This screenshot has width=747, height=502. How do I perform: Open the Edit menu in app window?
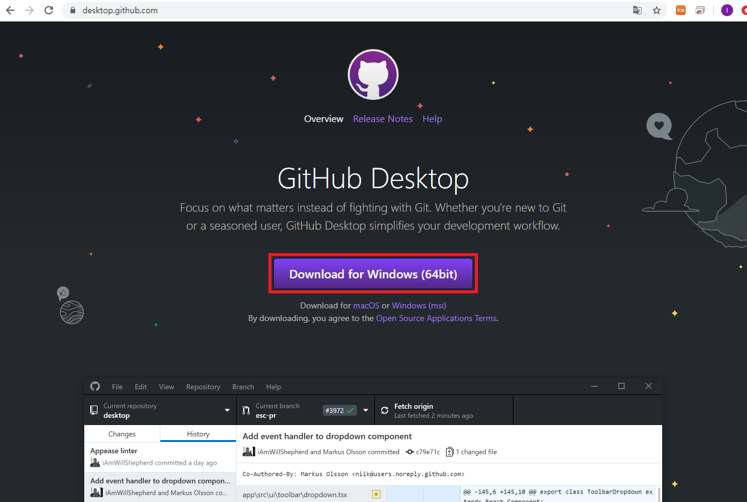point(141,387)
